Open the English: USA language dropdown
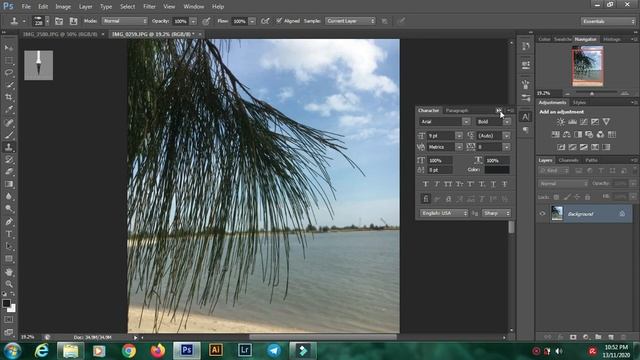 (x=444, y=213)
